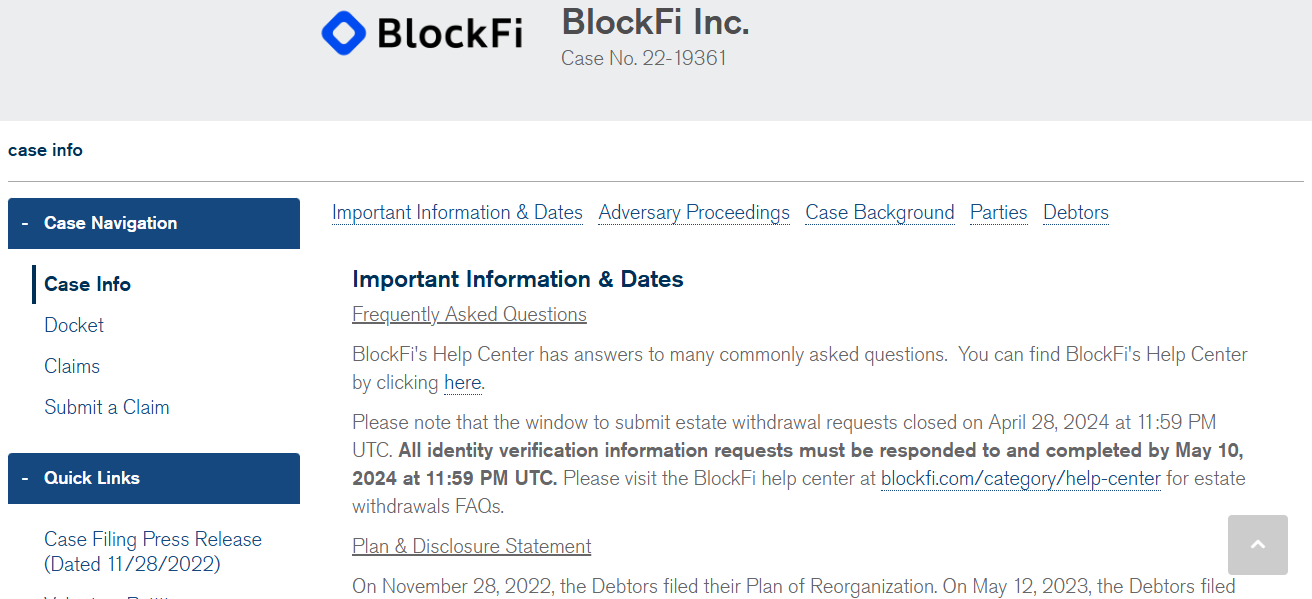Click the Frequently Asked Questions link
Screen dimensions: 1312x599
(x=469, y=314)
